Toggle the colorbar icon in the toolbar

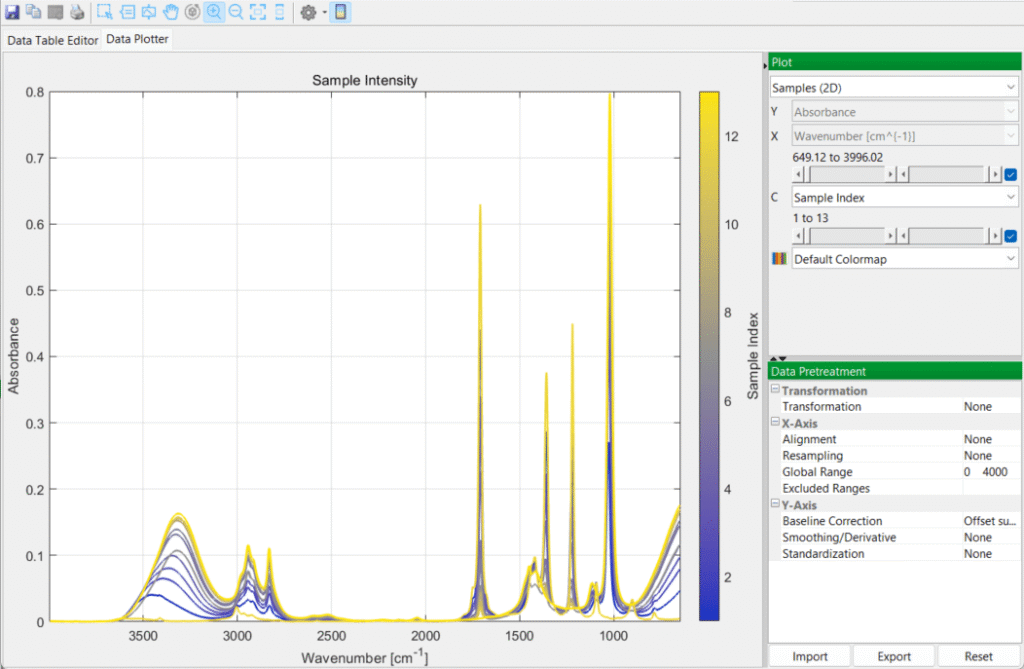pyautogui.click(x=341, y=12)
